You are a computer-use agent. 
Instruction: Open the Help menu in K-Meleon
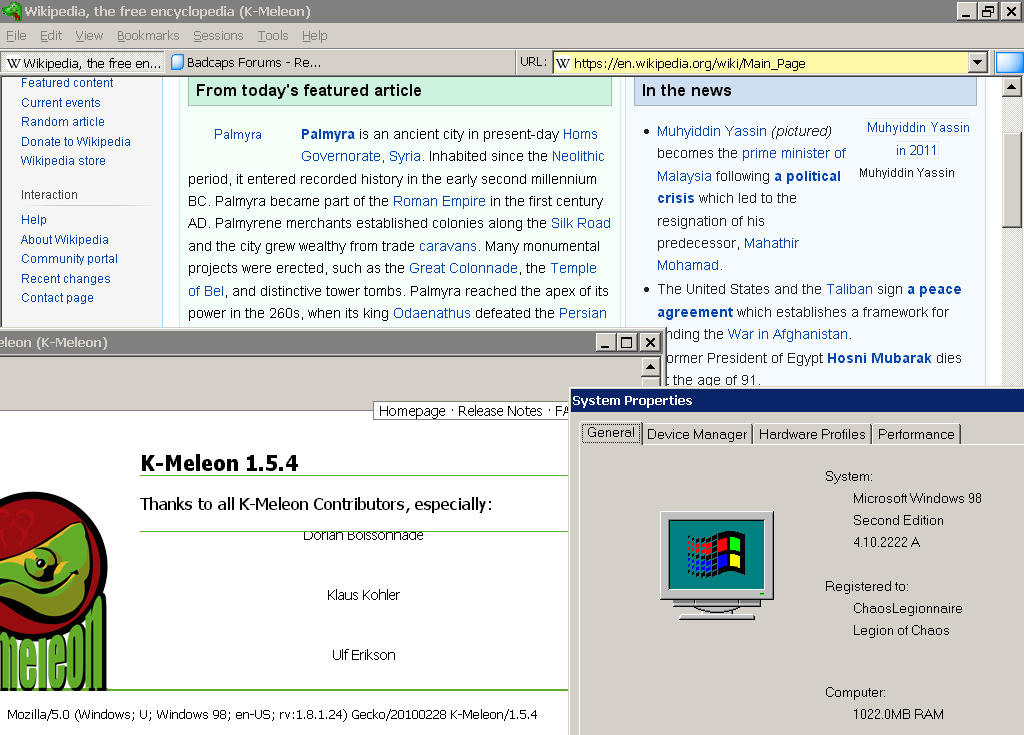coord(315,35)
